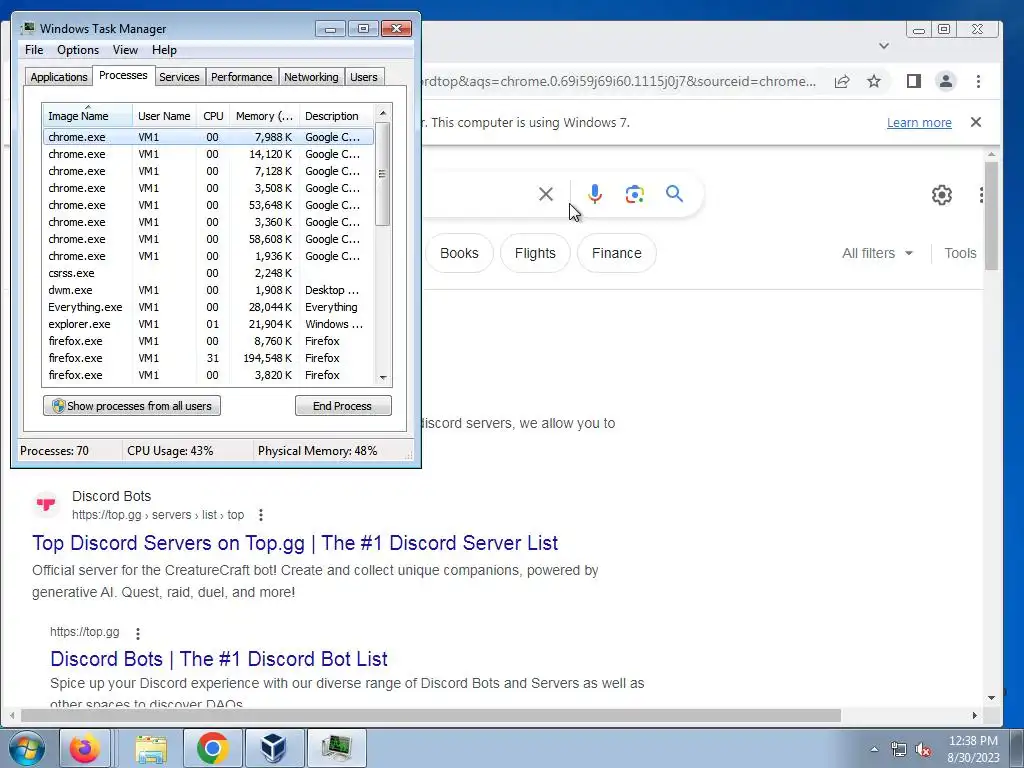Click process list scroll up arrow
Viewport: 1024px width, 768px height.
tap(383, 113)
